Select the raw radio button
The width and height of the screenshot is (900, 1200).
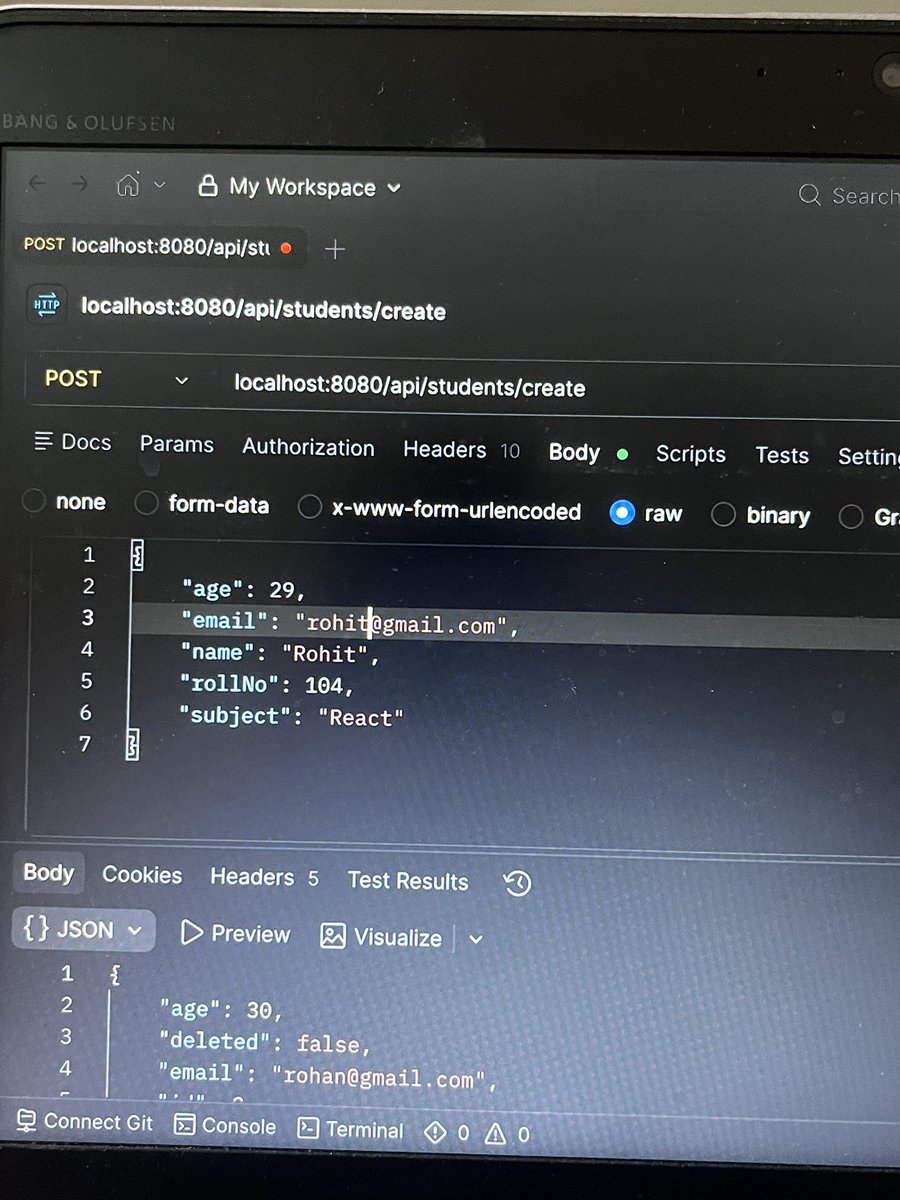(x=622, y=513)
